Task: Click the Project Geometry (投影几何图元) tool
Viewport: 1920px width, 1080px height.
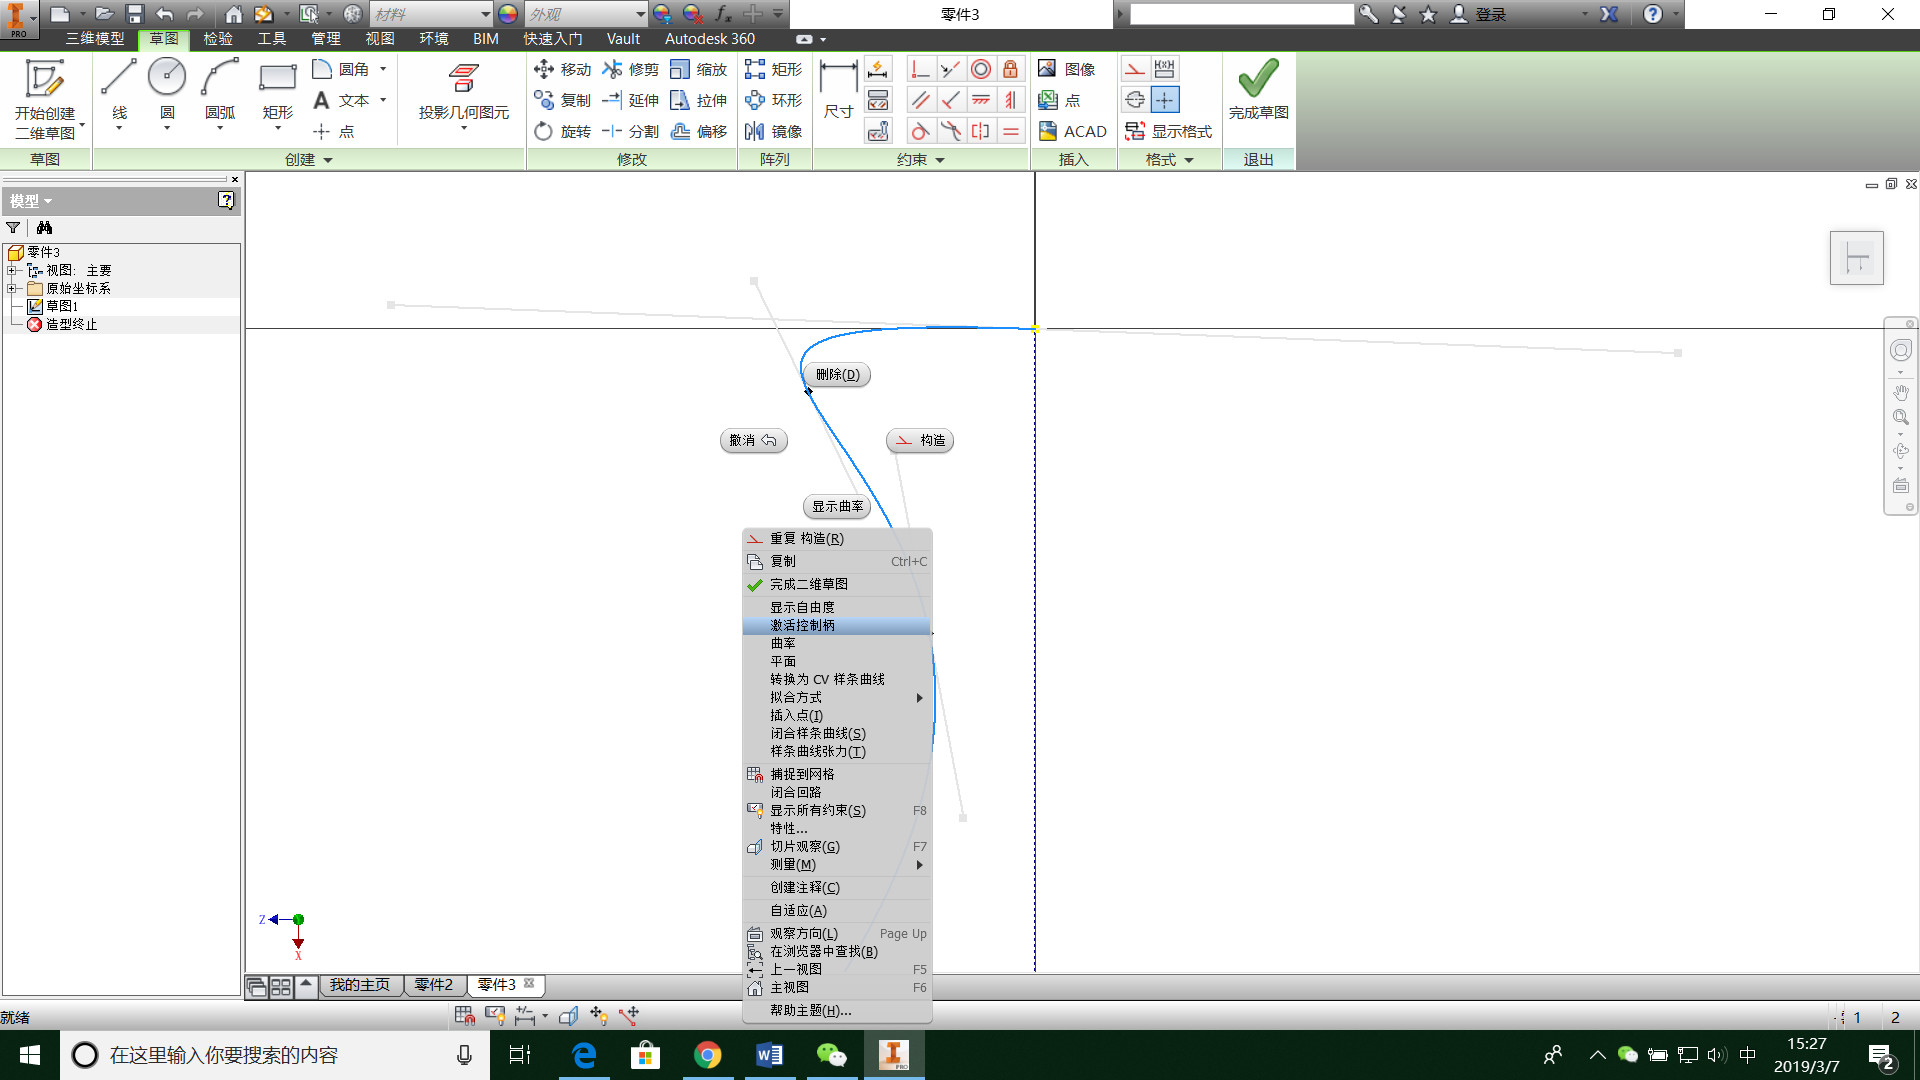Action: [x=463, y=91]
